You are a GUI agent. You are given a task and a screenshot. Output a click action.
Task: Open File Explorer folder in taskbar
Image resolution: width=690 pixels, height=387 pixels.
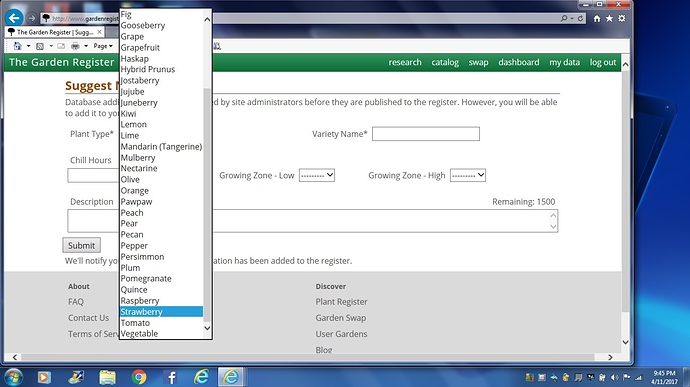pos(107,377)
